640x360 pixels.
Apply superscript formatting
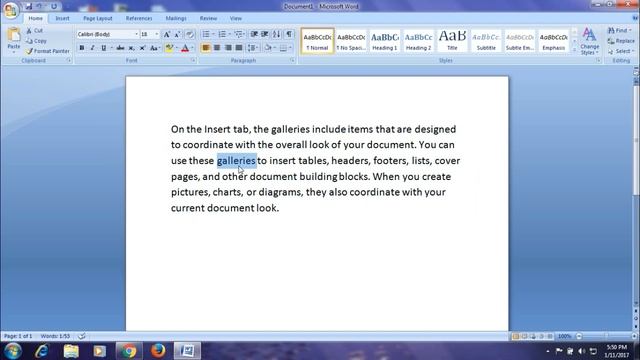point(142,48)
